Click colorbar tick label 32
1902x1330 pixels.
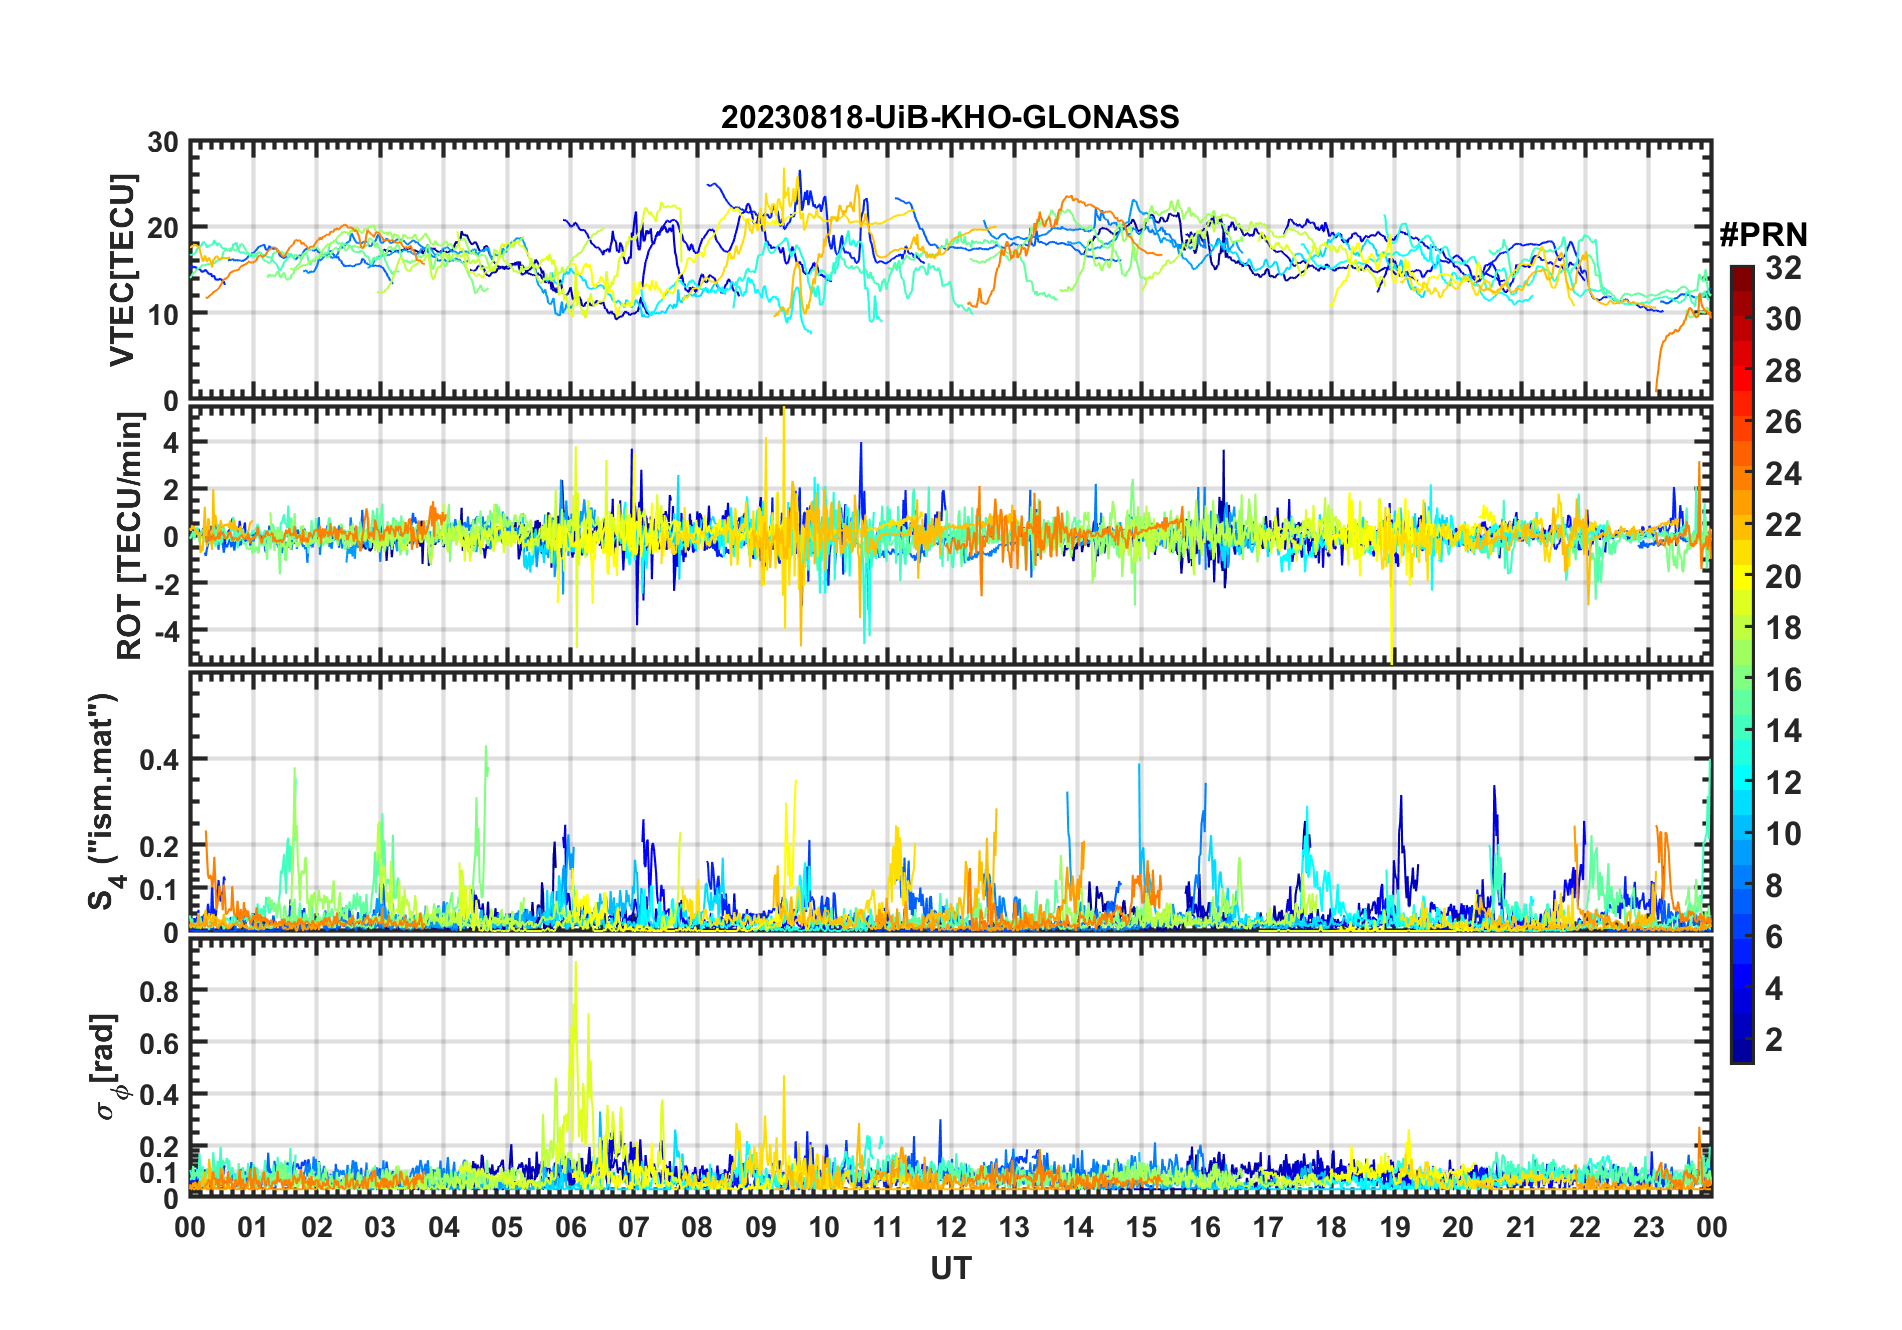1784,268
